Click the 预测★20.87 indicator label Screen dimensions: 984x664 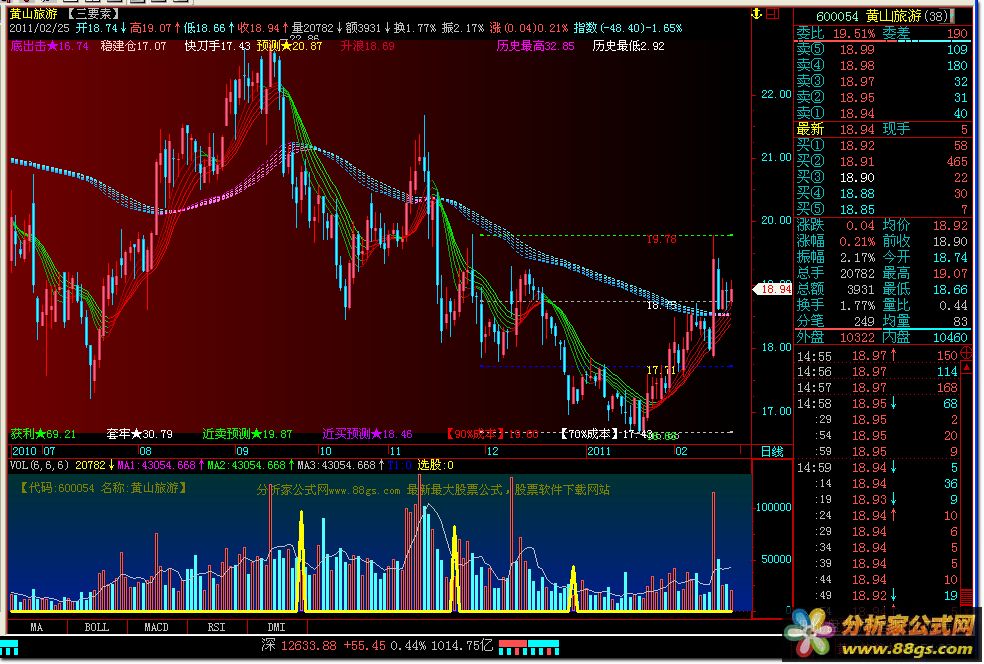pyautogui.click(x=289, y=46)
